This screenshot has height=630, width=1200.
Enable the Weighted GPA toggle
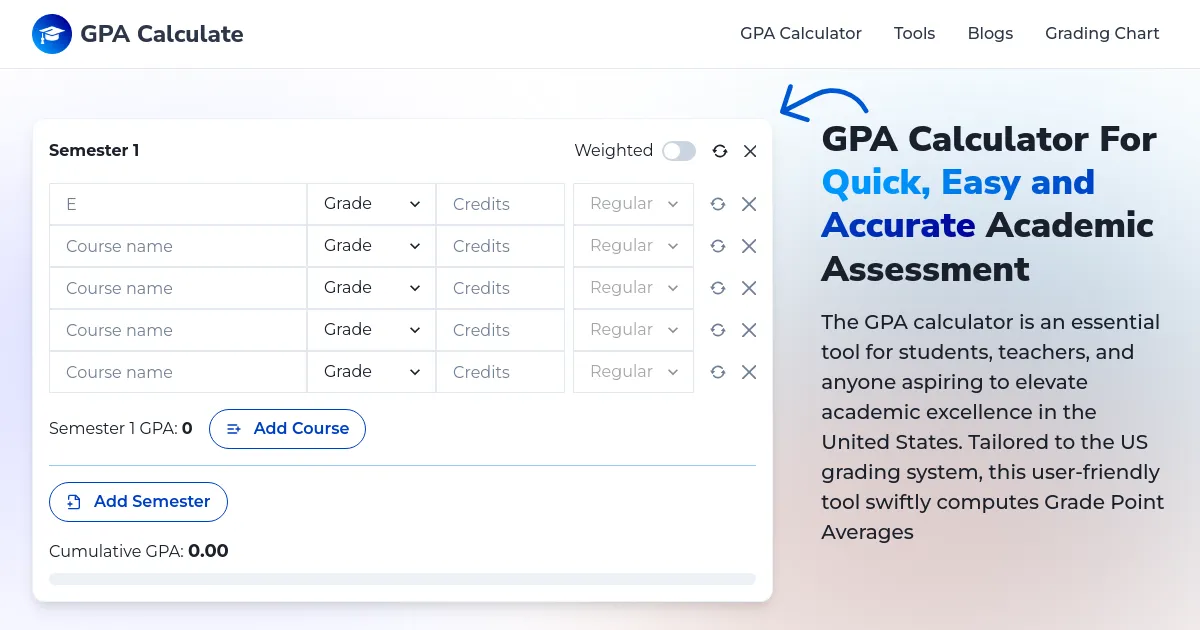coord(679,150)
